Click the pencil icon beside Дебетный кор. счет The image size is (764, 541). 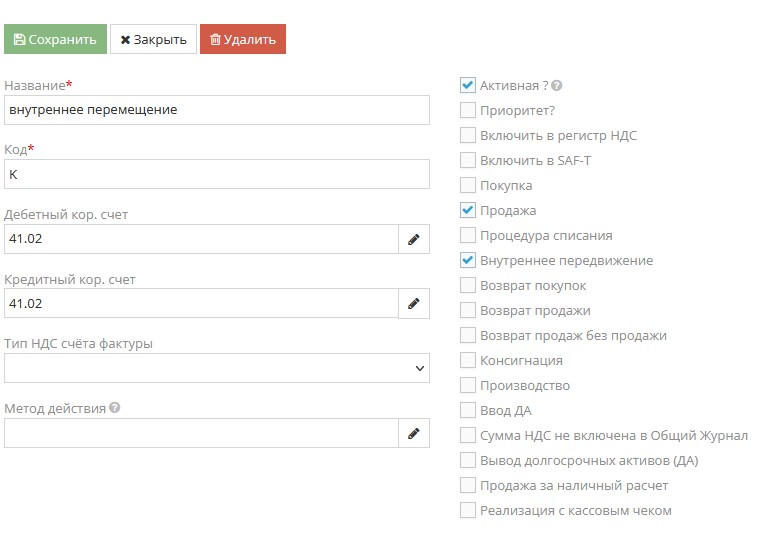pos(413,239)
